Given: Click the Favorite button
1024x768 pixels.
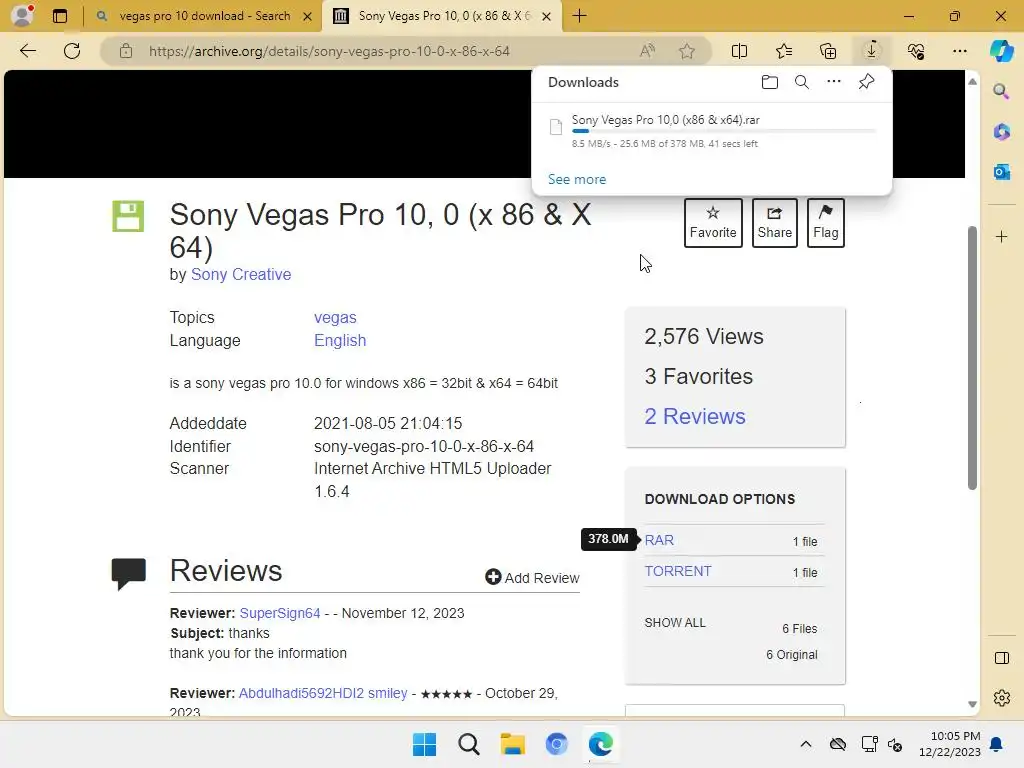Looking at the screenshot, I should coord(713,223).
